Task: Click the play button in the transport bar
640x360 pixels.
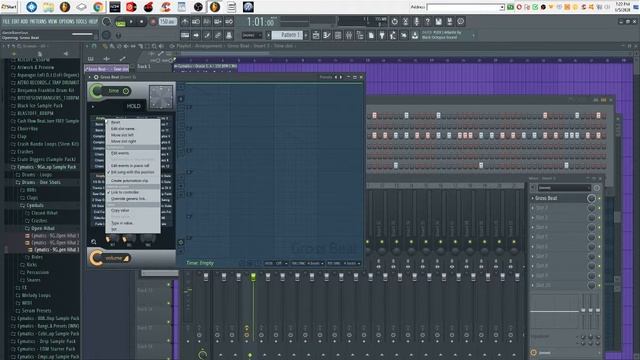Action: pos(131,22)
